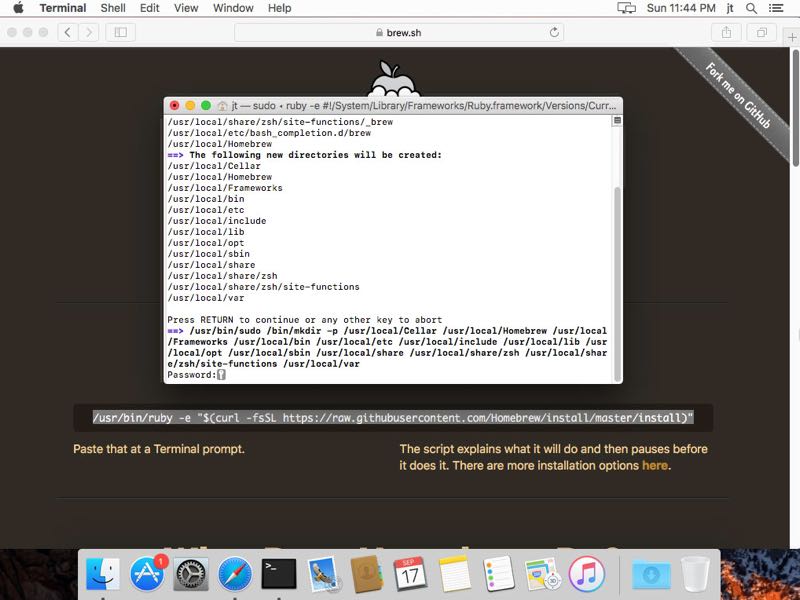
Task: Show all tabs in Safari
Action: (x=762, y=33)
